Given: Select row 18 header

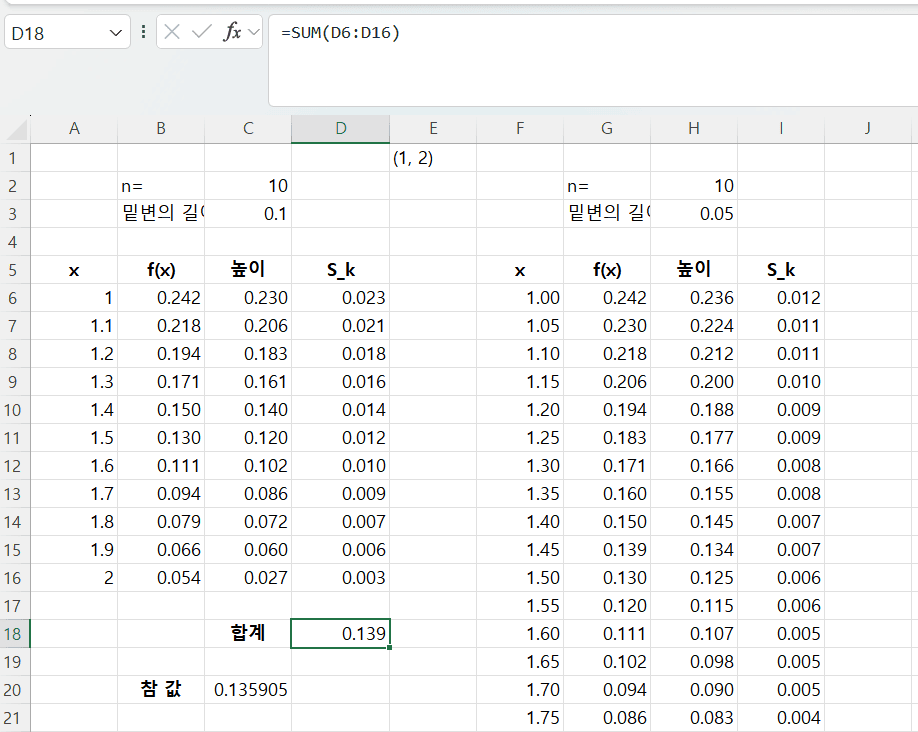Looking at the screenshot, I should 15,634.
